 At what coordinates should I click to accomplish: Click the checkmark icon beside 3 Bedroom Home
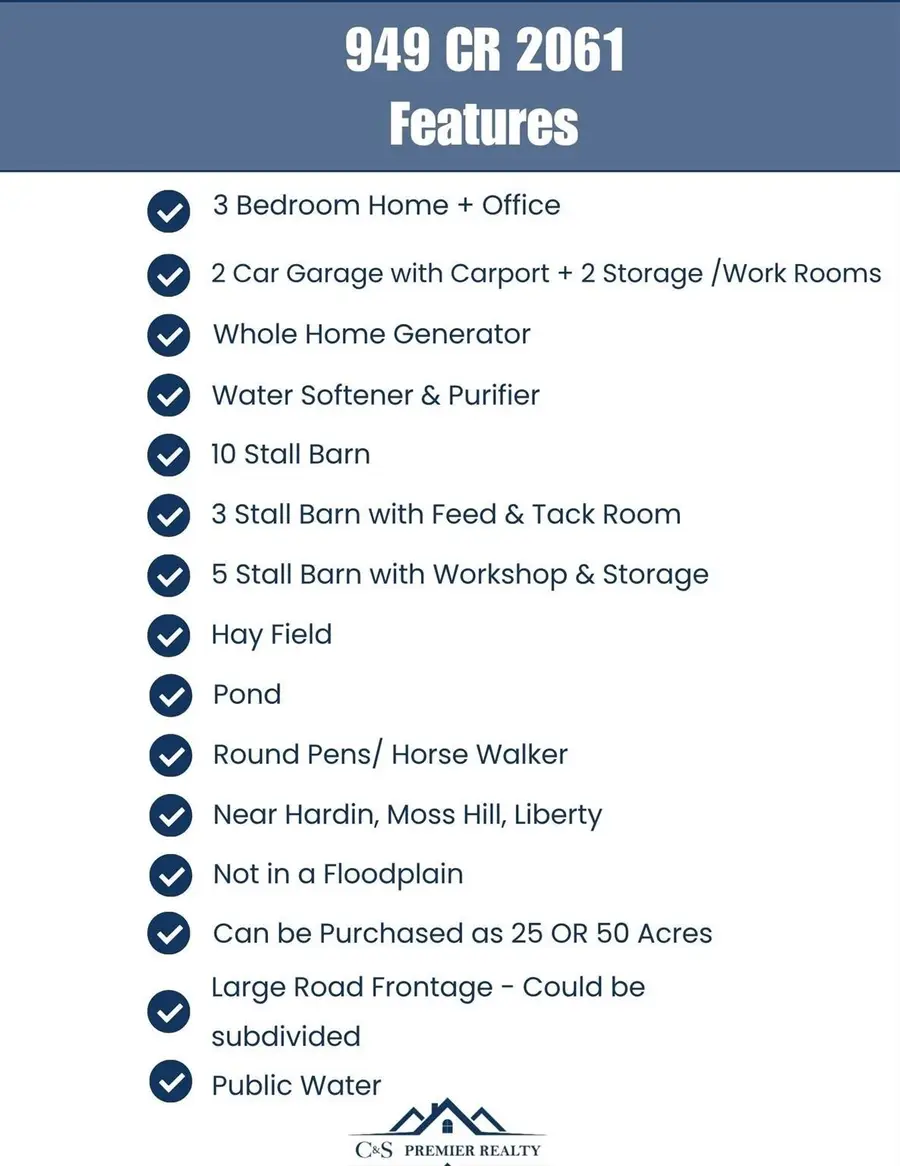pos(169,213)
